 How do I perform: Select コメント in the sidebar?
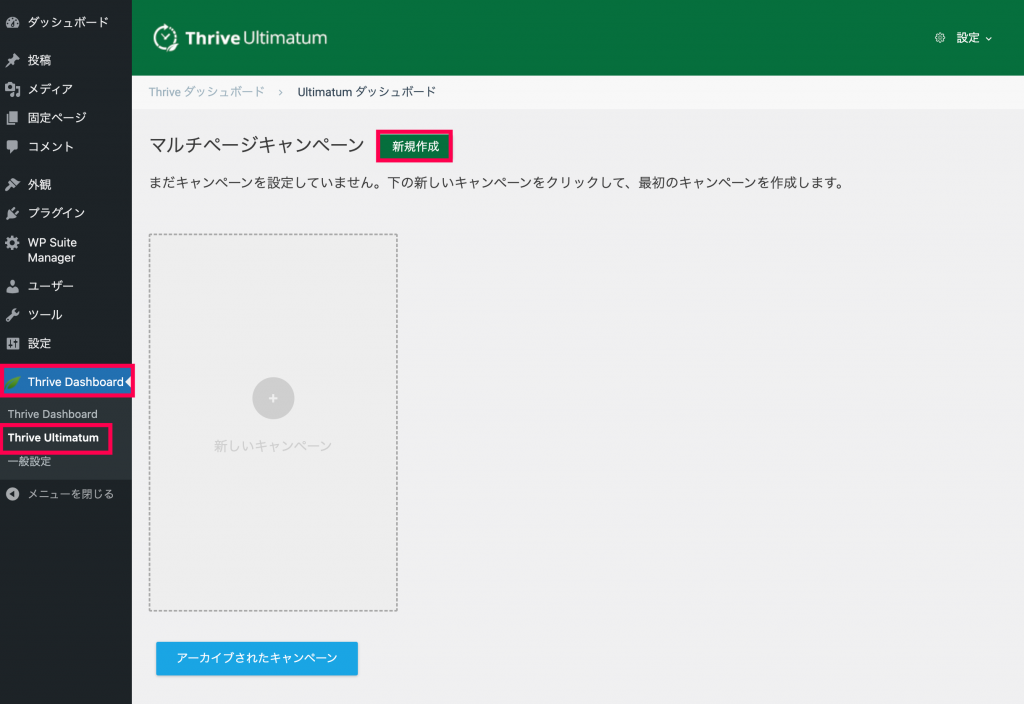click(x=65, y=146)
